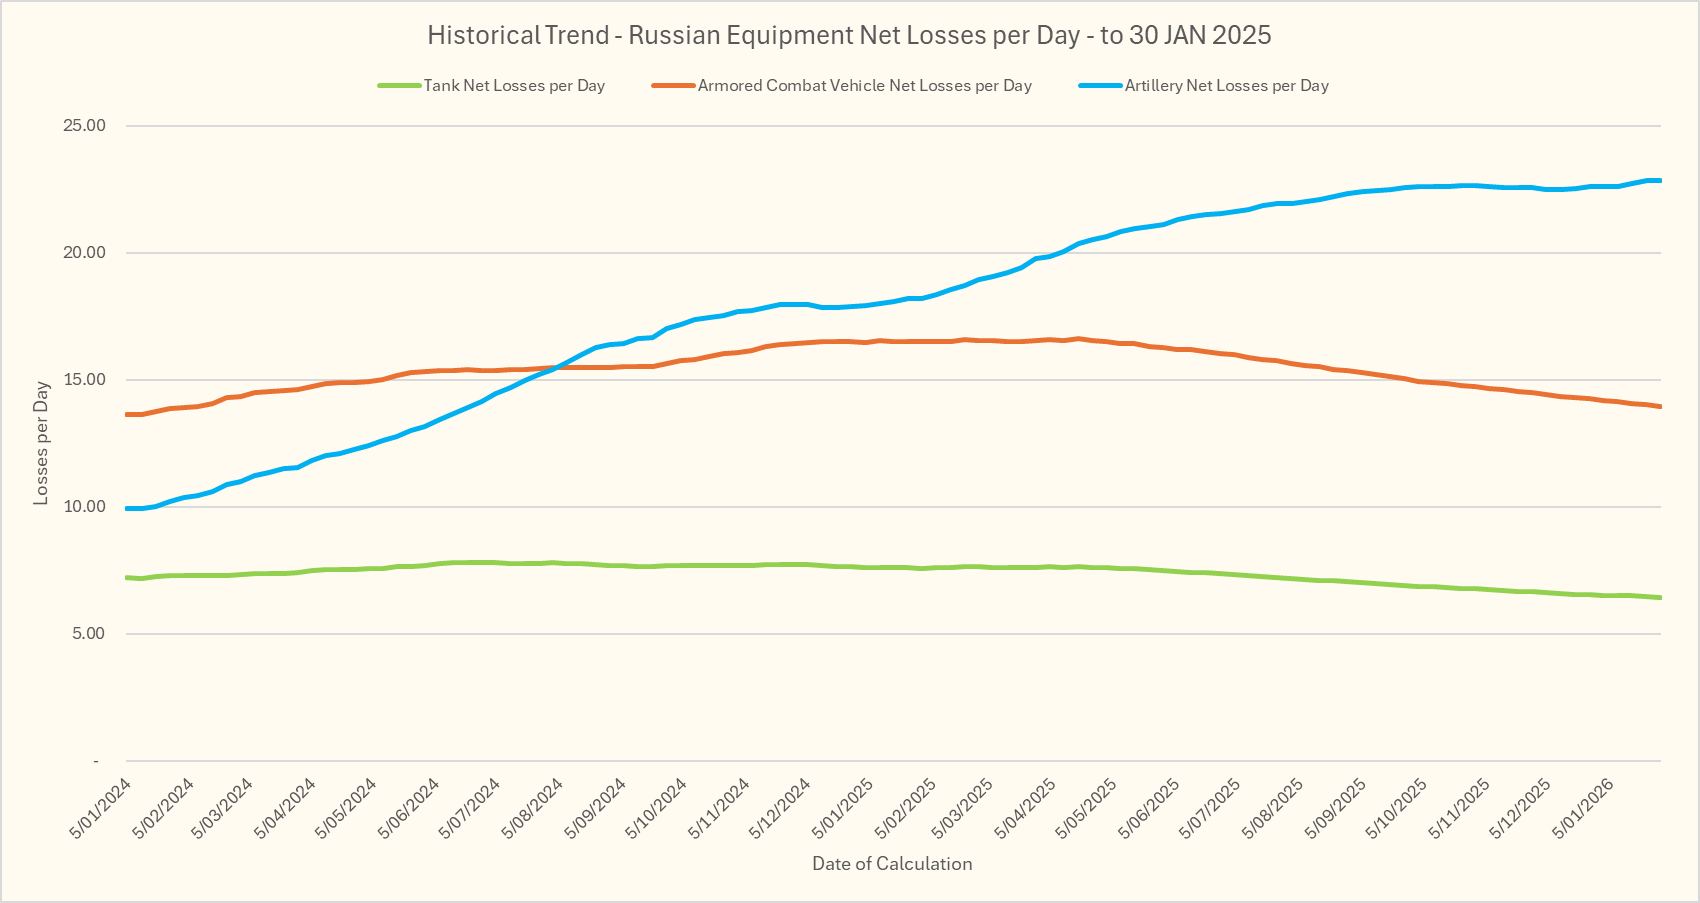Click the orange legend line marker

pos(673,86)
